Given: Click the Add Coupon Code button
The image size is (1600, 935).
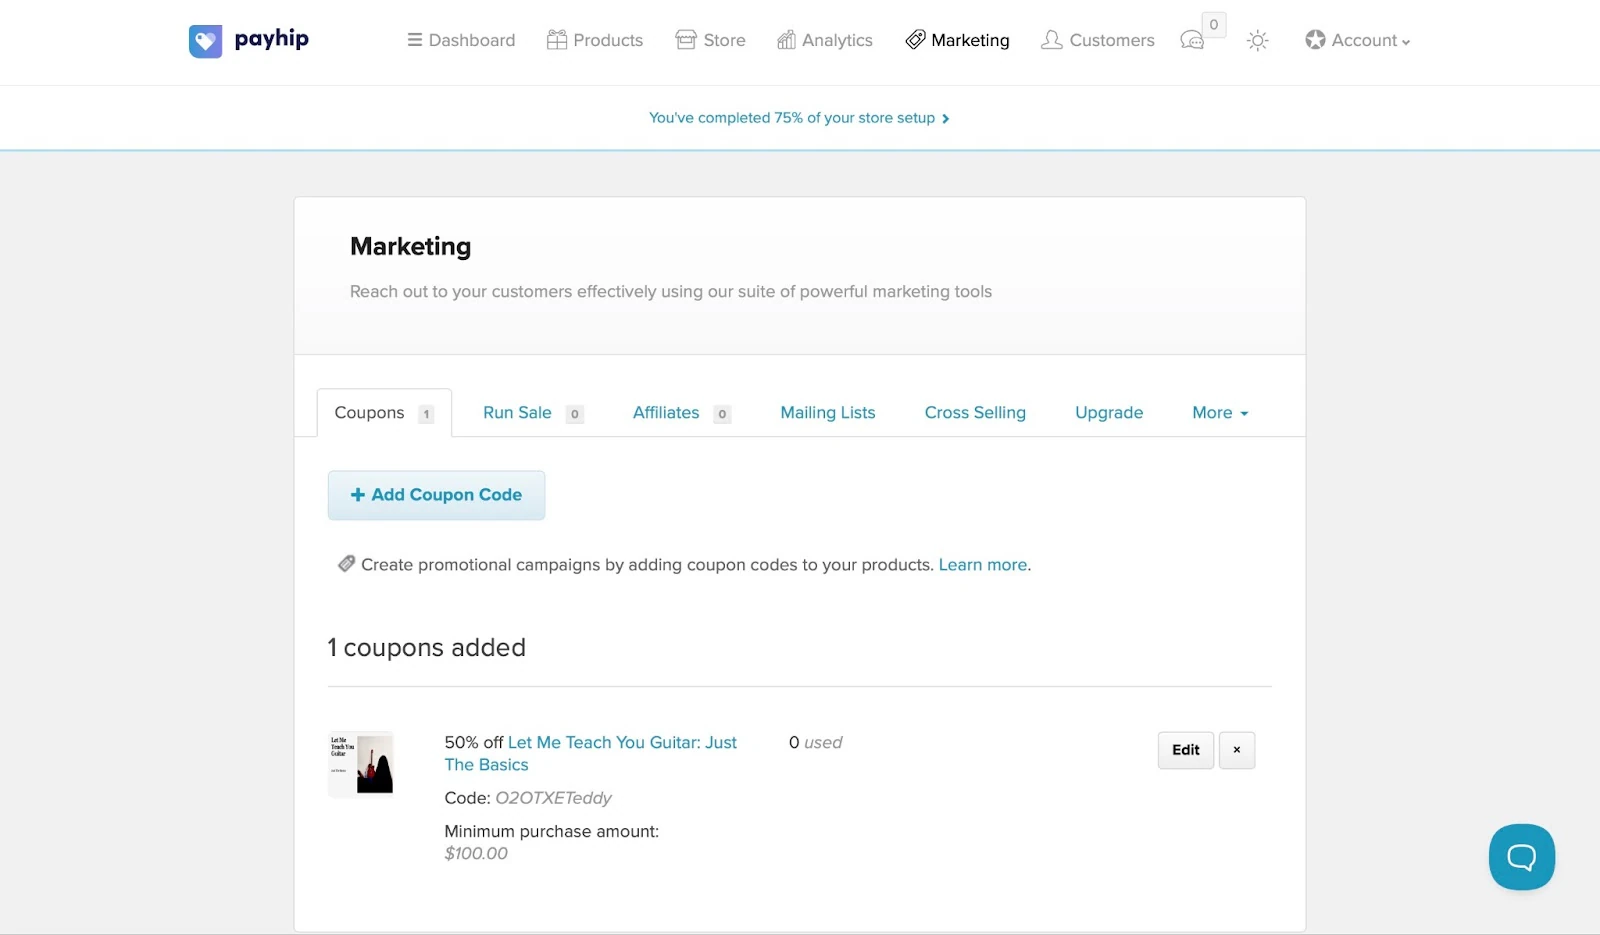Looking at the screenshot, I should (436, 495).
